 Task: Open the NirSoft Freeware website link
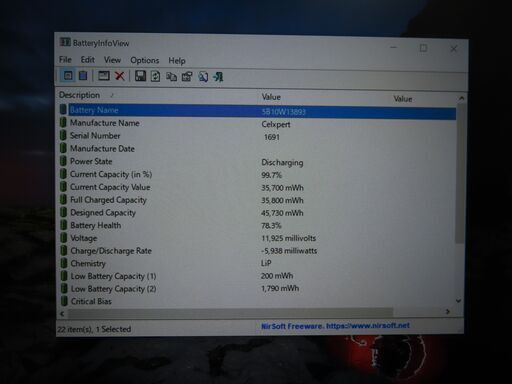click(335, 326)
